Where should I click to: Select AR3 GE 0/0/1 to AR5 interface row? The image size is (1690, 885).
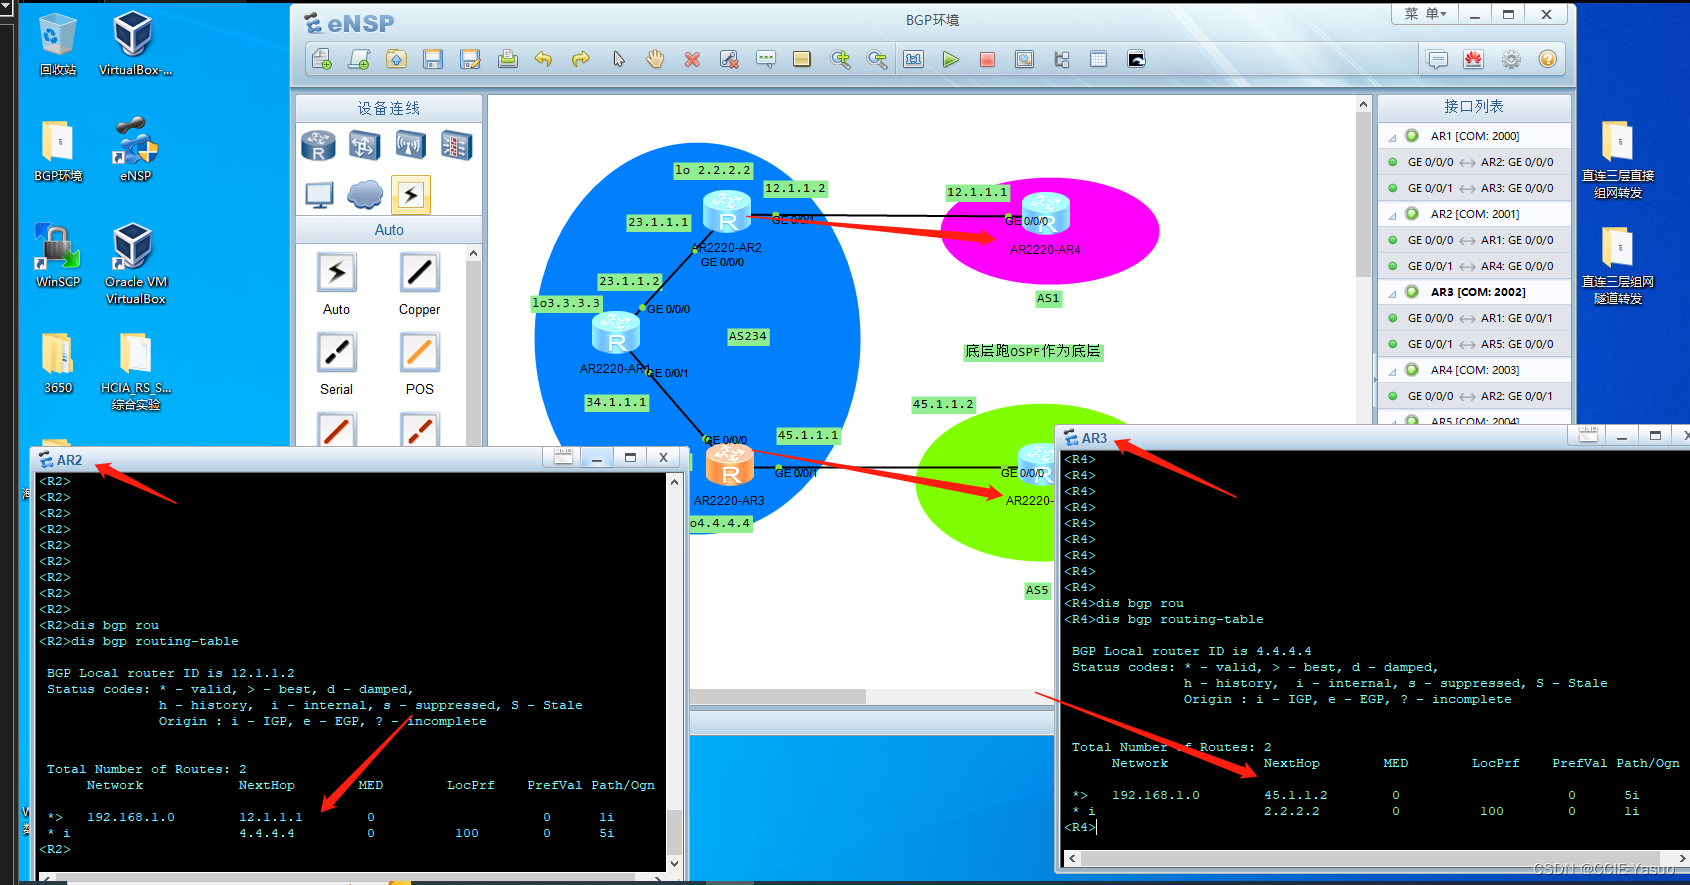[1474, 344]
